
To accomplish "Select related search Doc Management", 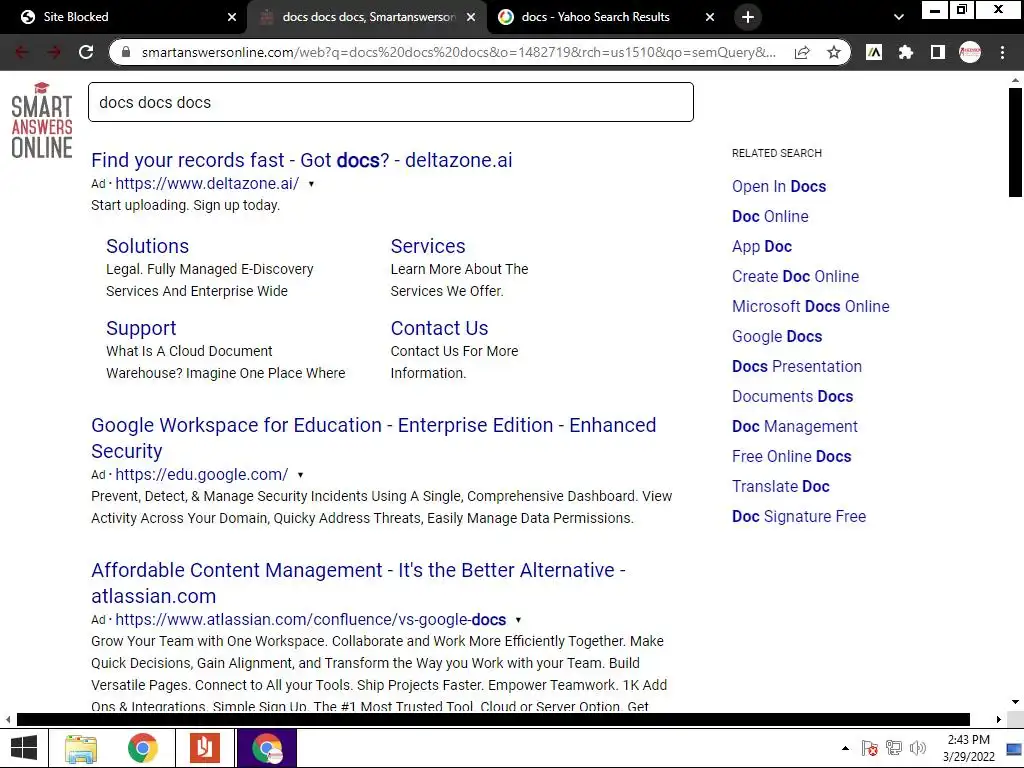I will [795, 426].
